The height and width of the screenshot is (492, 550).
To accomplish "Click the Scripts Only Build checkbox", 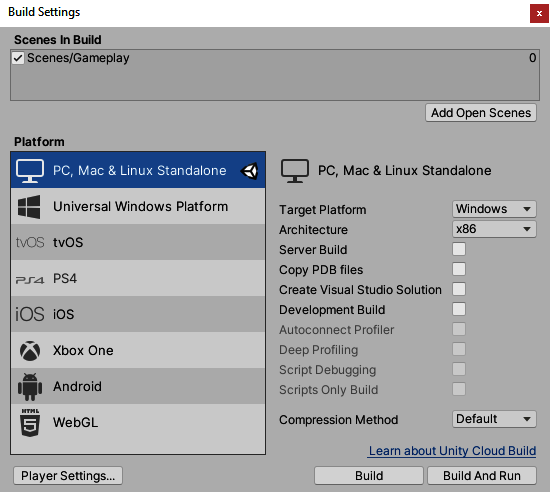I will (459, 389).
